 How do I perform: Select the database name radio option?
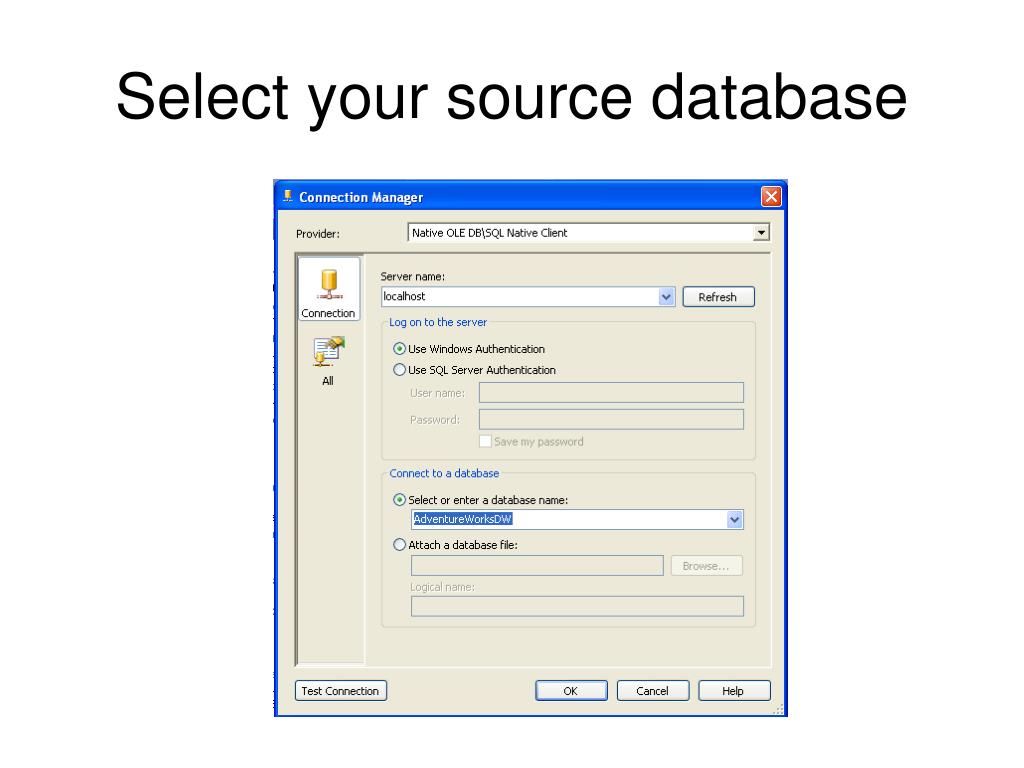tap(399, 500)
